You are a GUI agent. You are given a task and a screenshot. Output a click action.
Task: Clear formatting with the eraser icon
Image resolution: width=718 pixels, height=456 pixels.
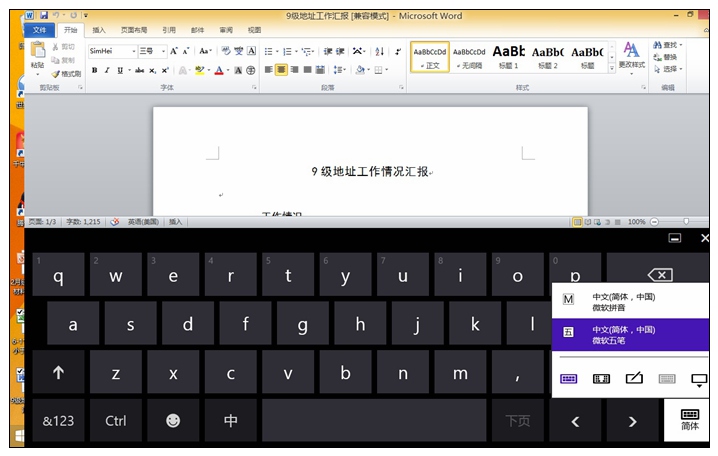225,51
